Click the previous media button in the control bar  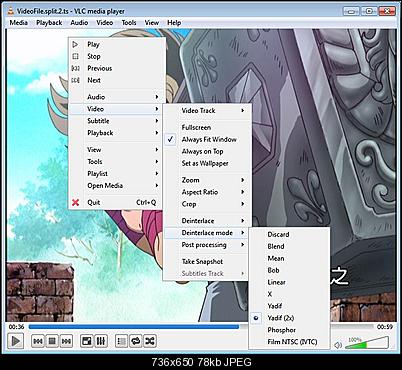click(38, 341)
